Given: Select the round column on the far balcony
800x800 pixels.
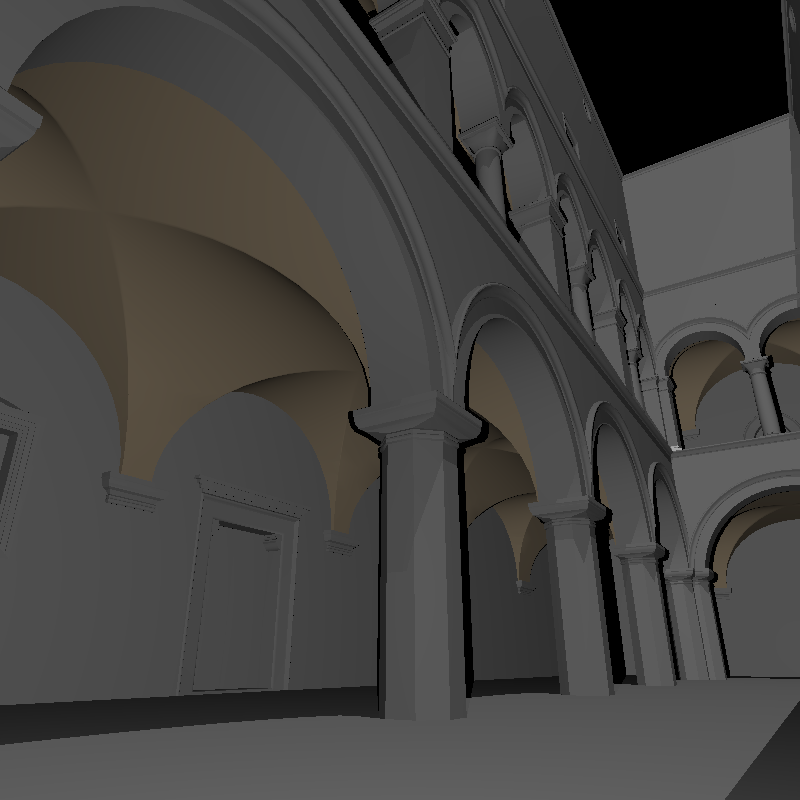Looking at the screenshot, I should pos(762,395).
